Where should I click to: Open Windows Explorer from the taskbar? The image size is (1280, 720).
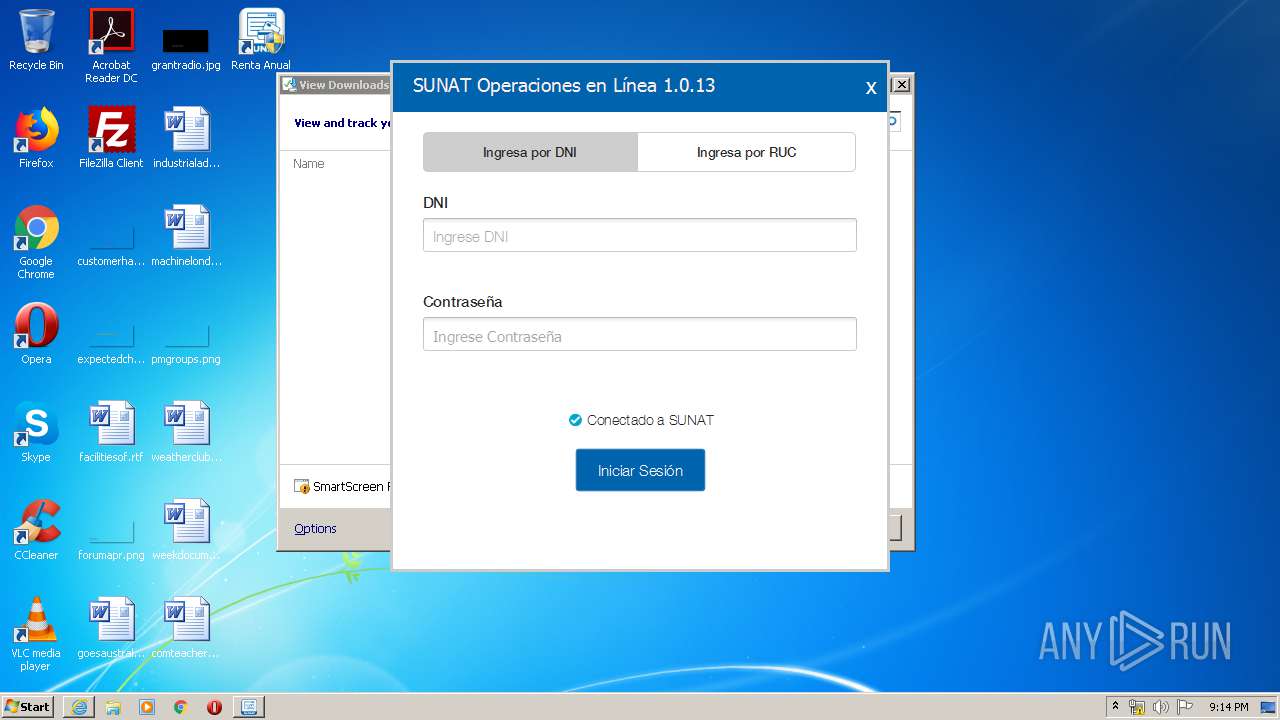(113, 707)
